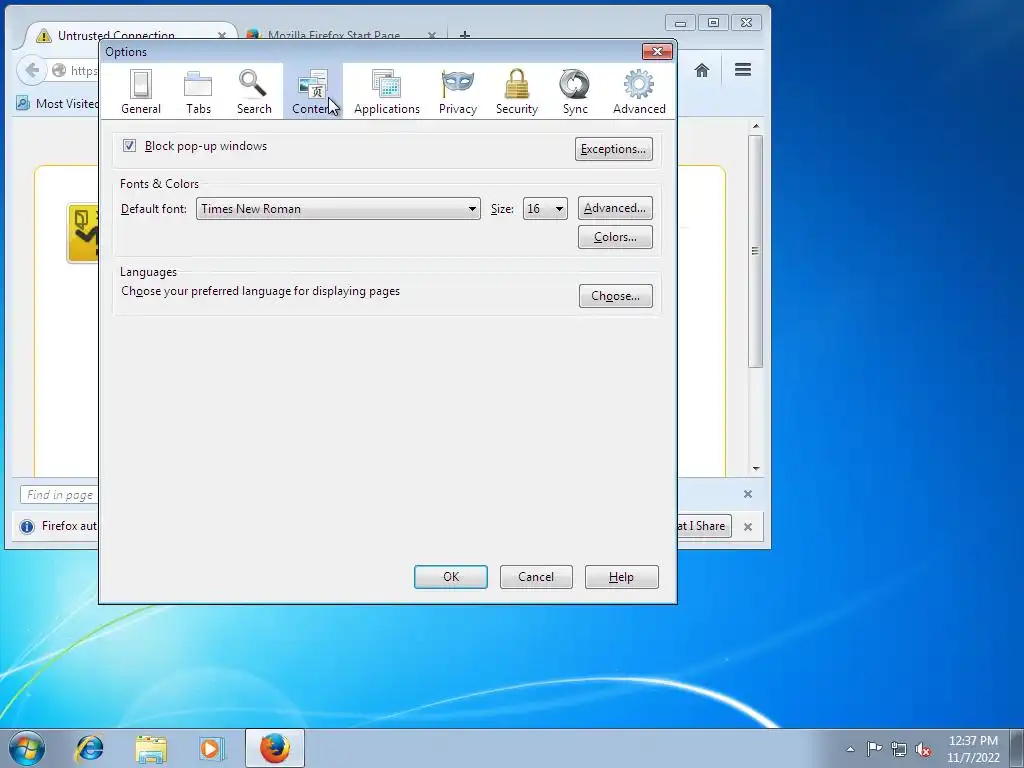Open Windows Media Player from taskbar
Viewport: 1024px width, 768px height.
(212, 748)
